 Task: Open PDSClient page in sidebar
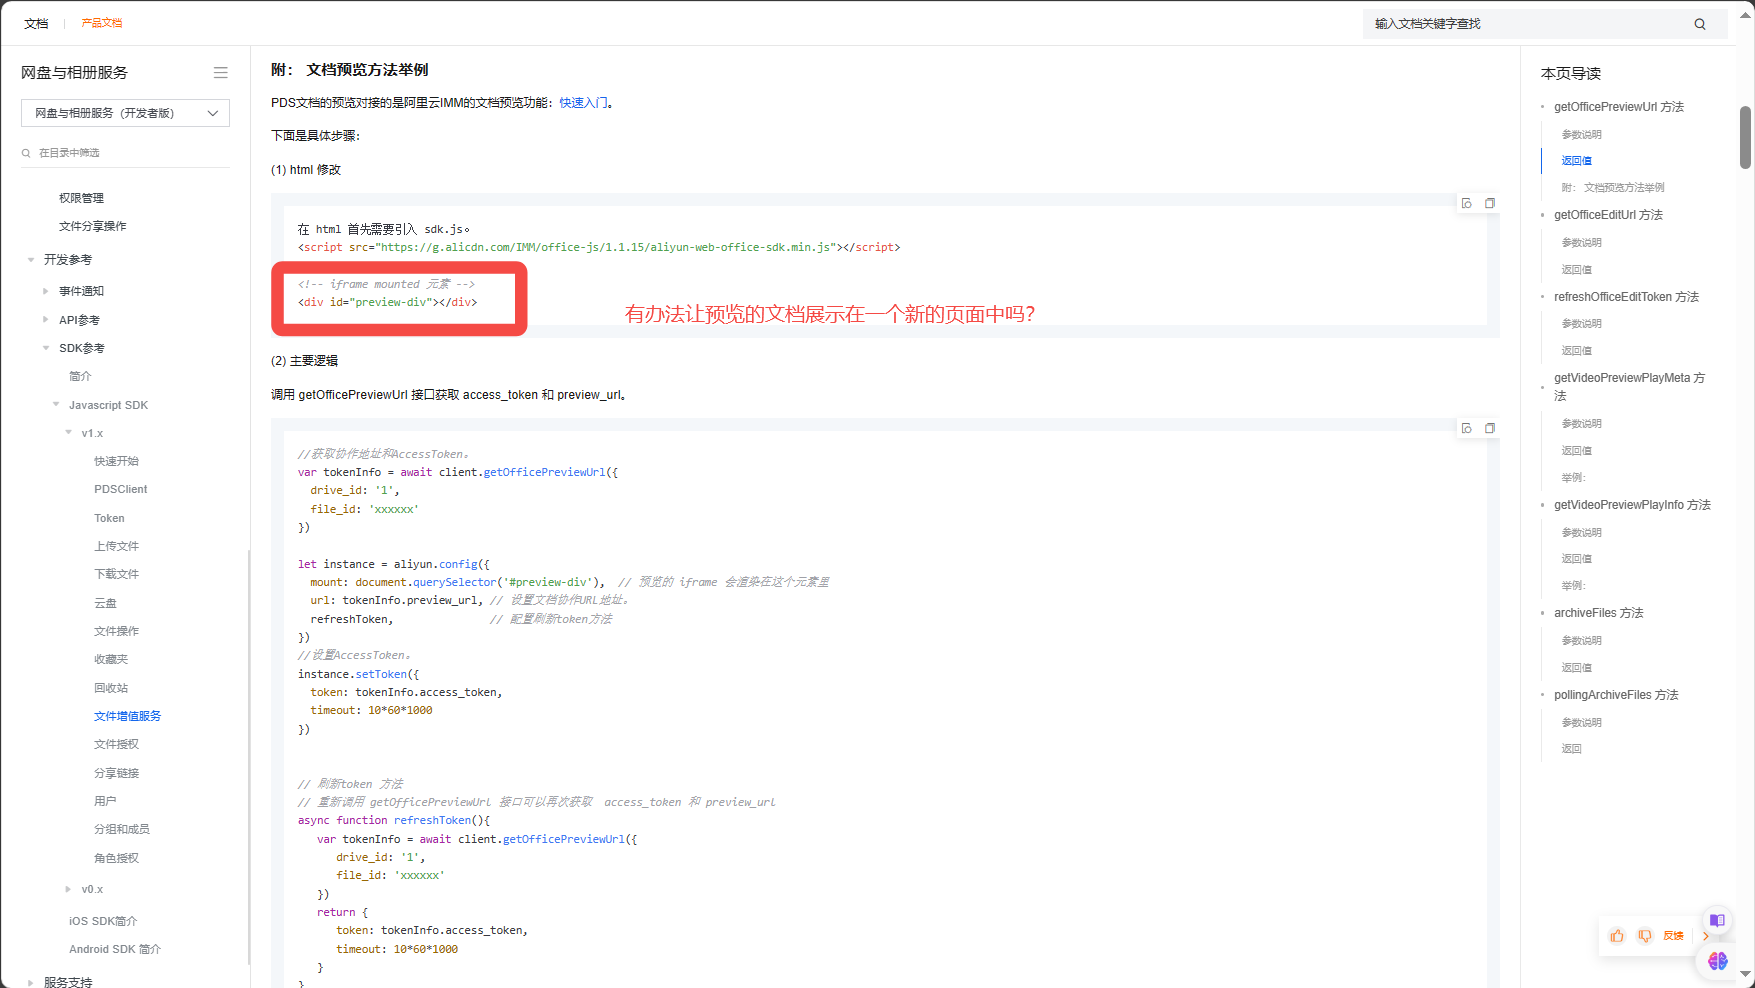pyautogui.click(x=121, y=489)
